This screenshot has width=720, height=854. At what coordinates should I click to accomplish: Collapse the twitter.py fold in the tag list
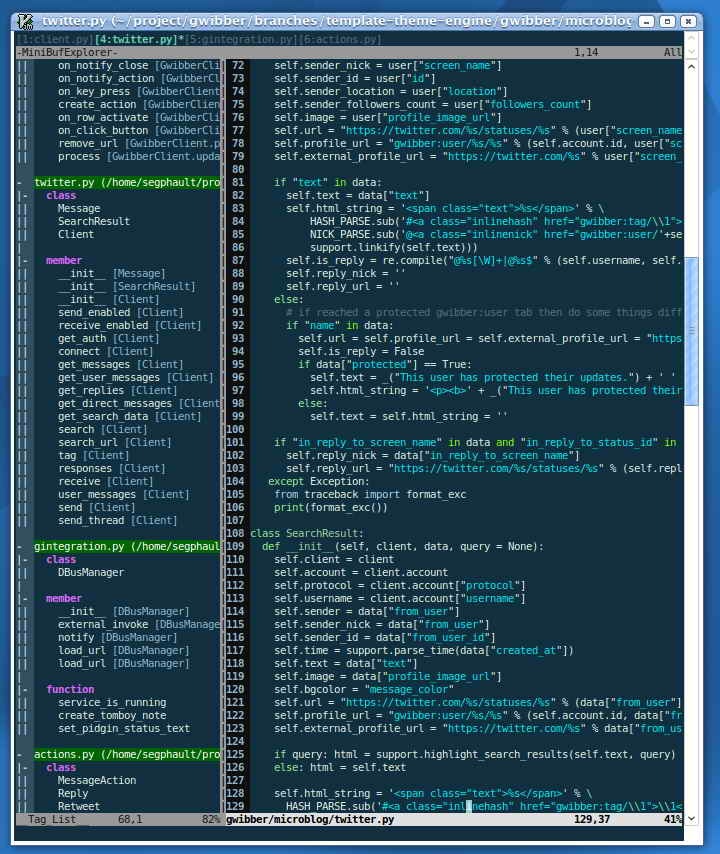[x=21, y=183]
